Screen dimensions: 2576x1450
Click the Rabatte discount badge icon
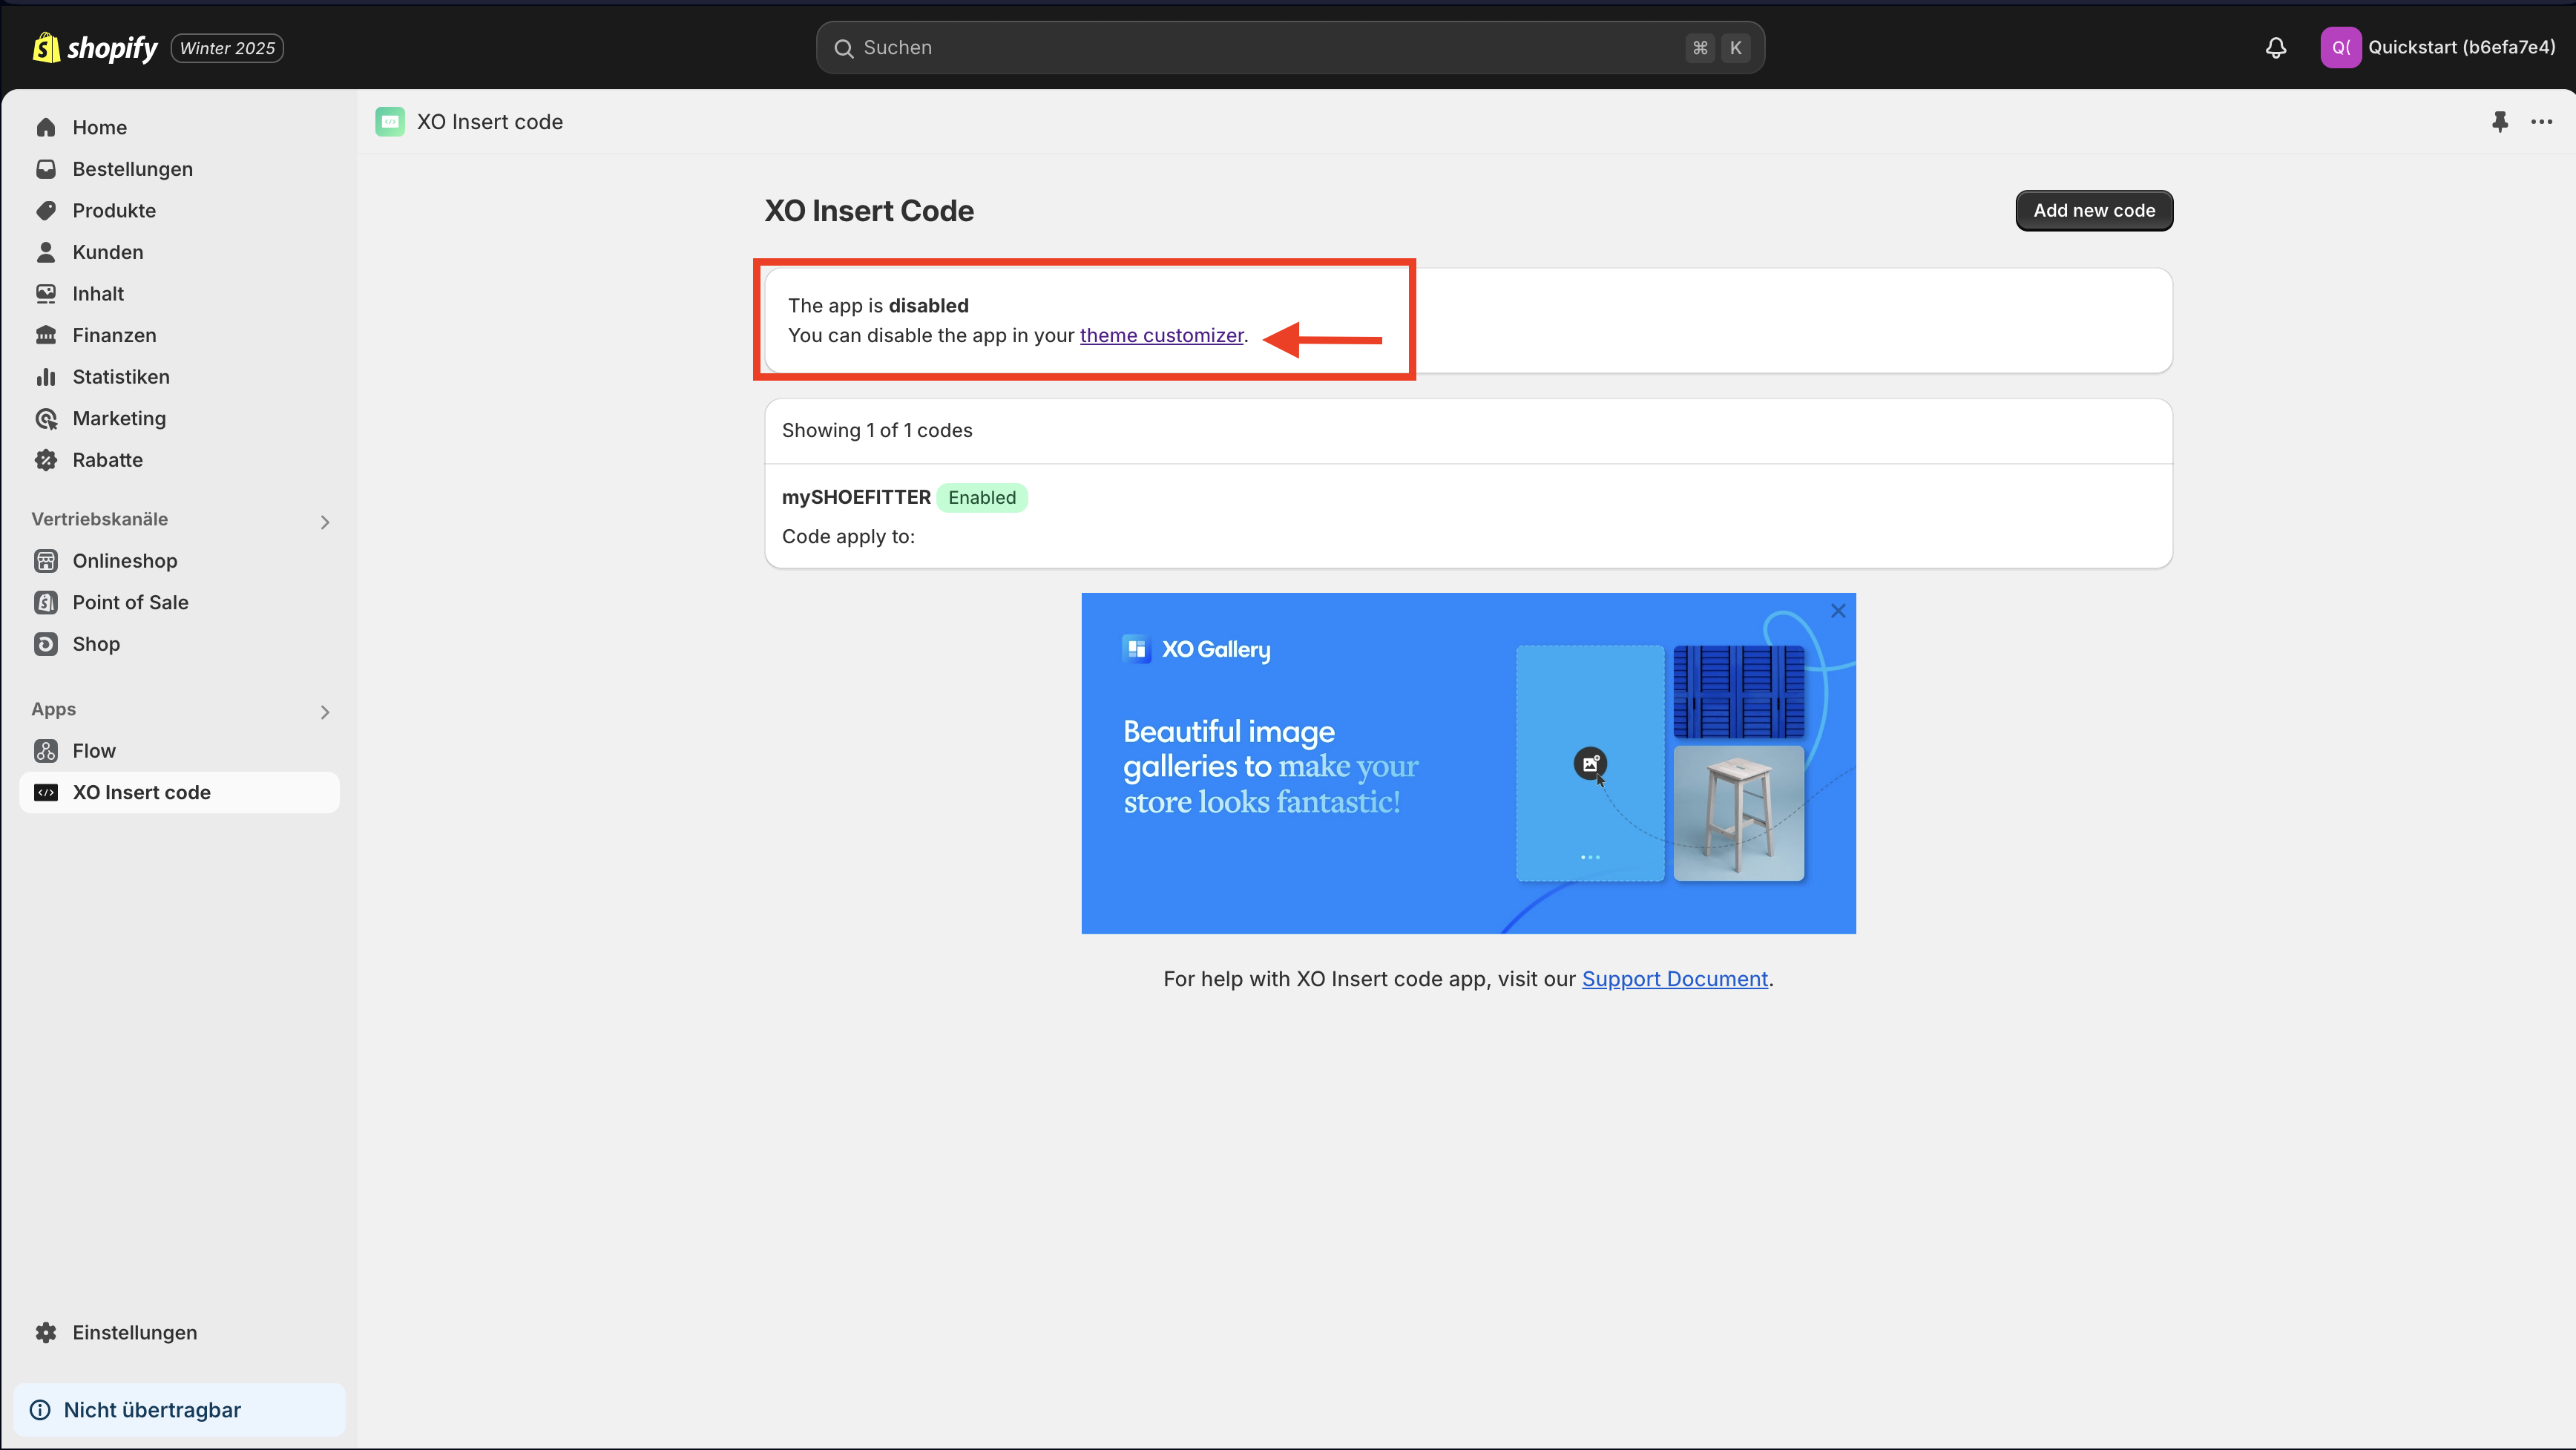click(x=46, y=460)
